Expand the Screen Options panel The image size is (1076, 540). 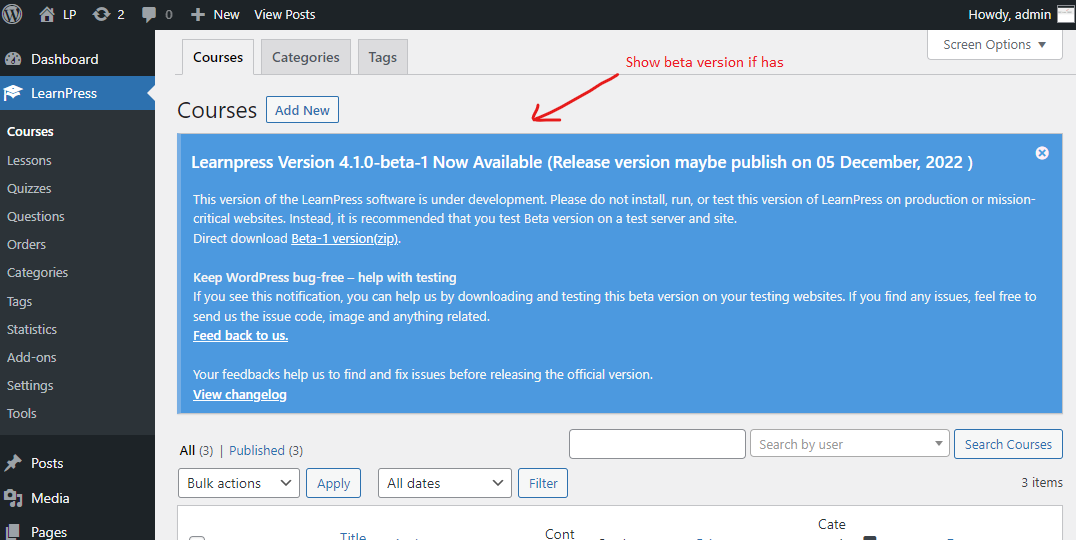coord(994,45)
